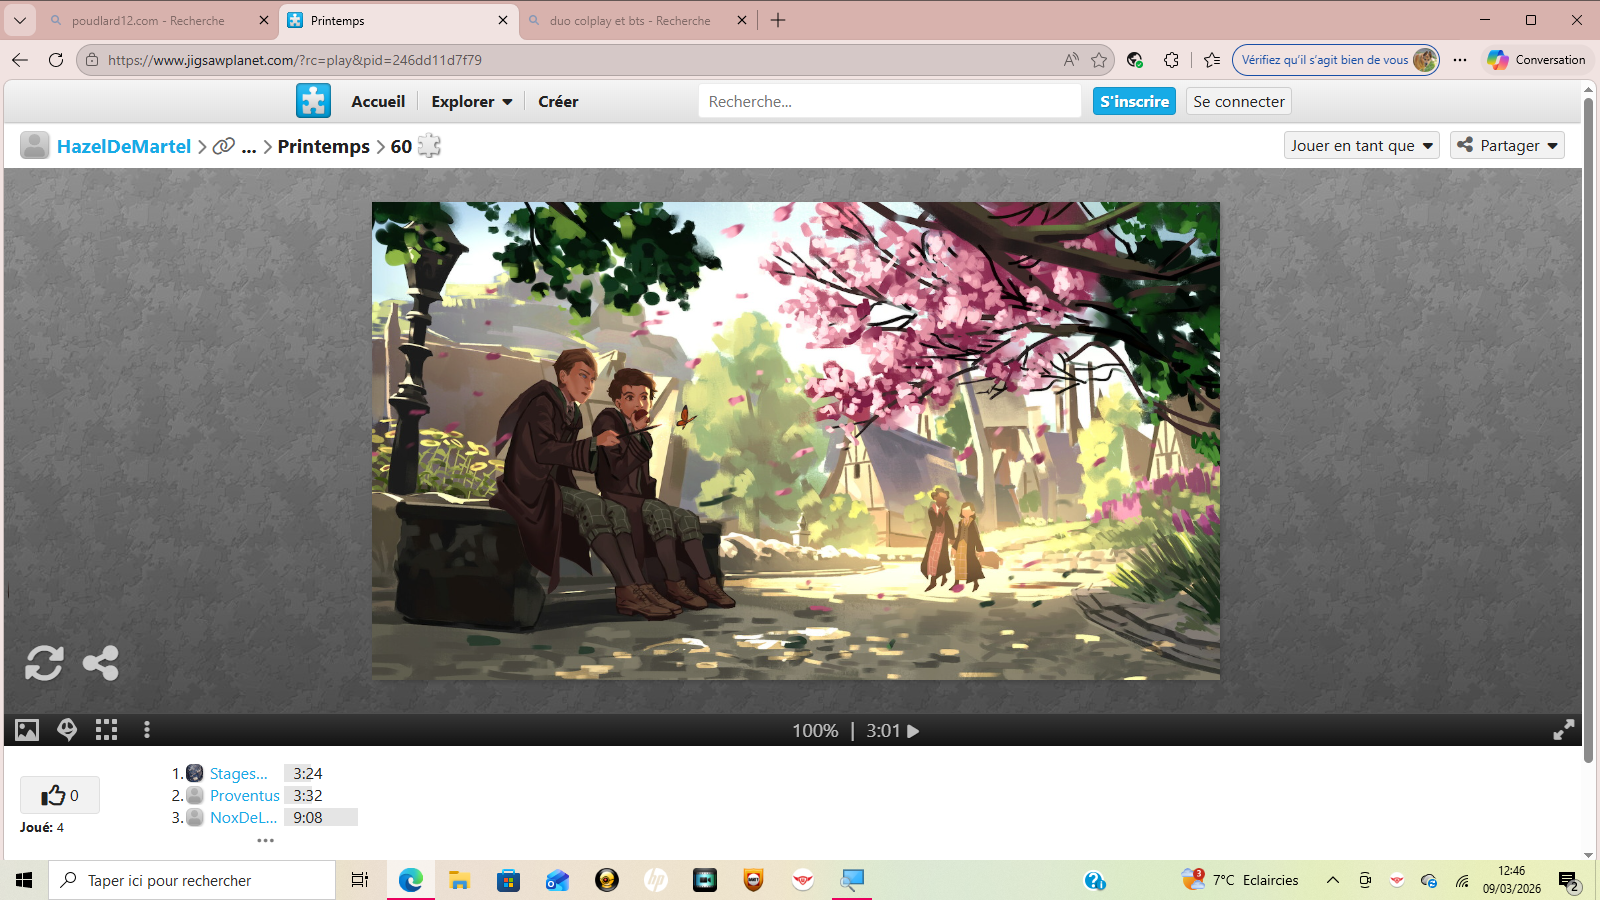
Task: Open HazelDeMartel's avatar icon
Action: point(34,146)
